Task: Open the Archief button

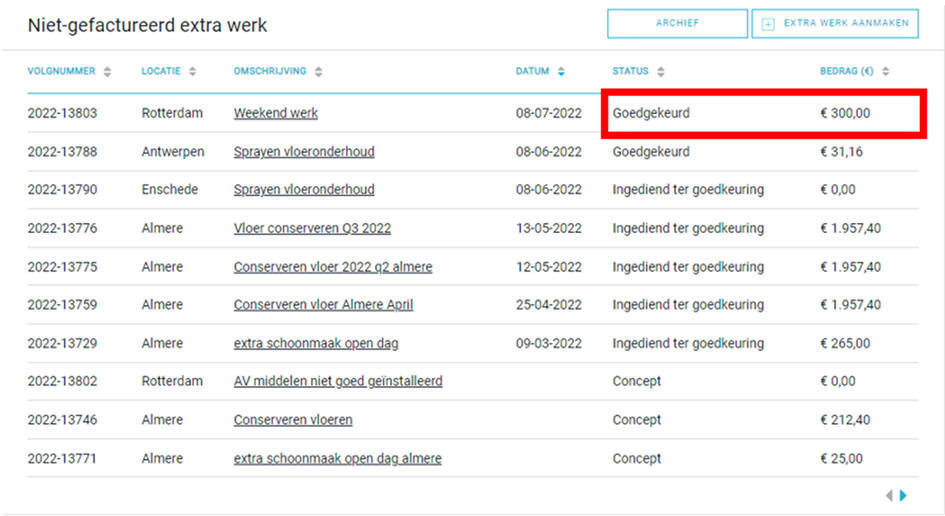Action: (x=677, y=24)
